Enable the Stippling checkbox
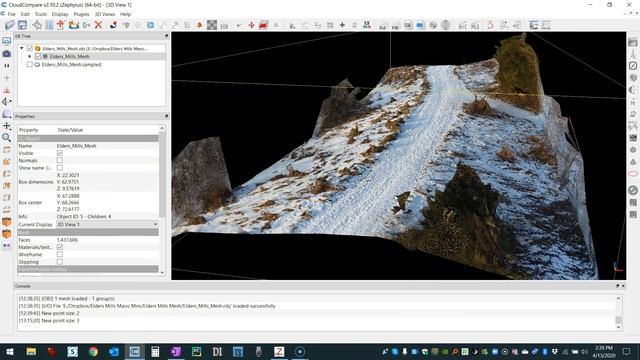This screenshot has height=360, width=640. [60, 262]
